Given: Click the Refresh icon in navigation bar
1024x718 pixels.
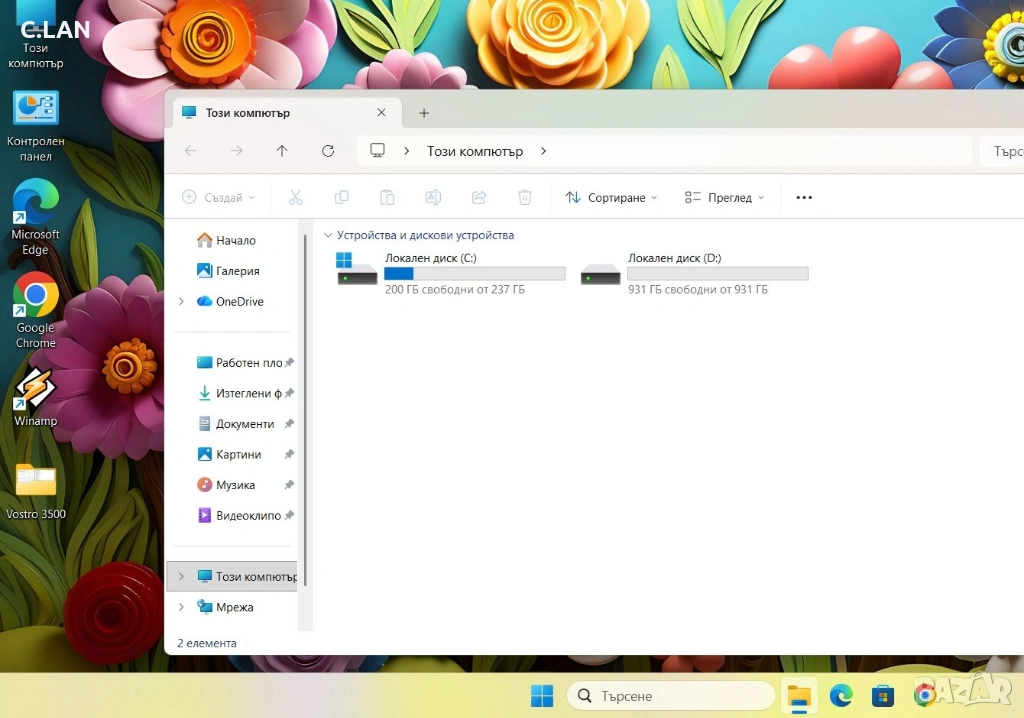Looking at the screenshot, I should [x=328, y=151].
